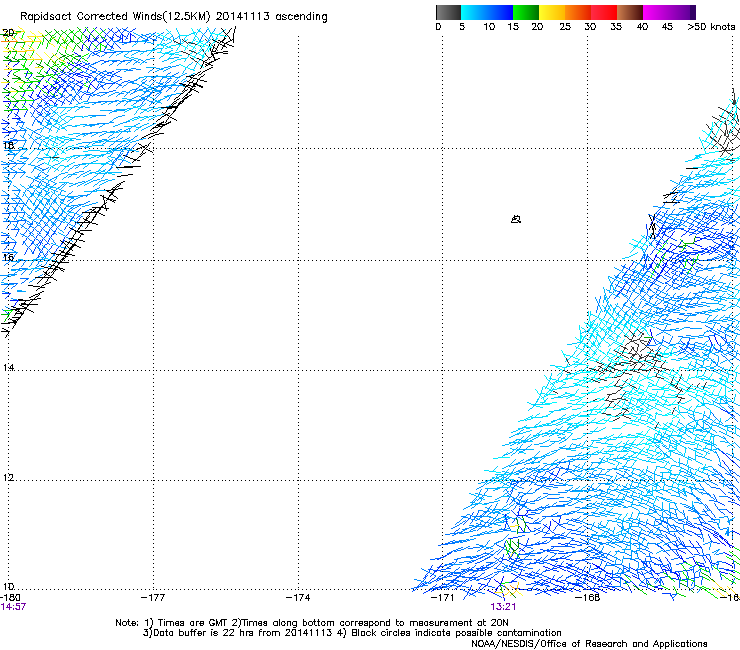This screenshot has width=740, height=650.
Task: Click the chart title "Rapidscat Corrected Winds(12.5KM) 20141113 ascending"
Action: [174, 17]
